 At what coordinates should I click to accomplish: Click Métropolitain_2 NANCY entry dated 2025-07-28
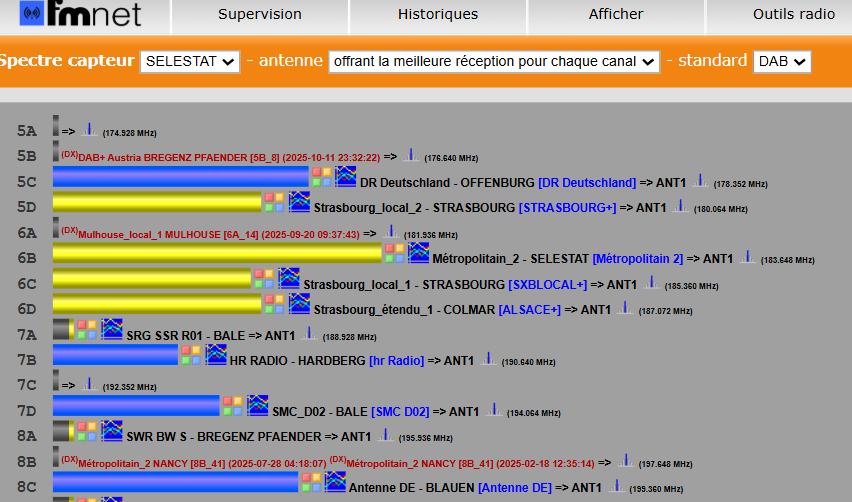tap(194, 463)
